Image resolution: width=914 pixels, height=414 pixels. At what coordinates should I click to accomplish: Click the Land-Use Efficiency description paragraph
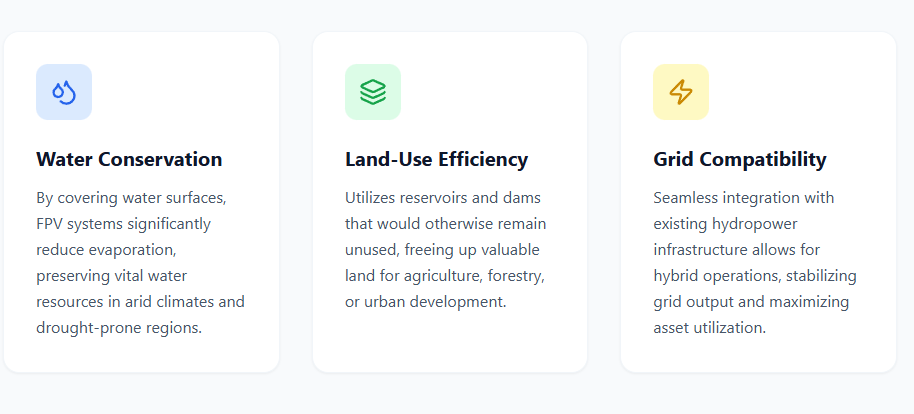click(446, 249)
